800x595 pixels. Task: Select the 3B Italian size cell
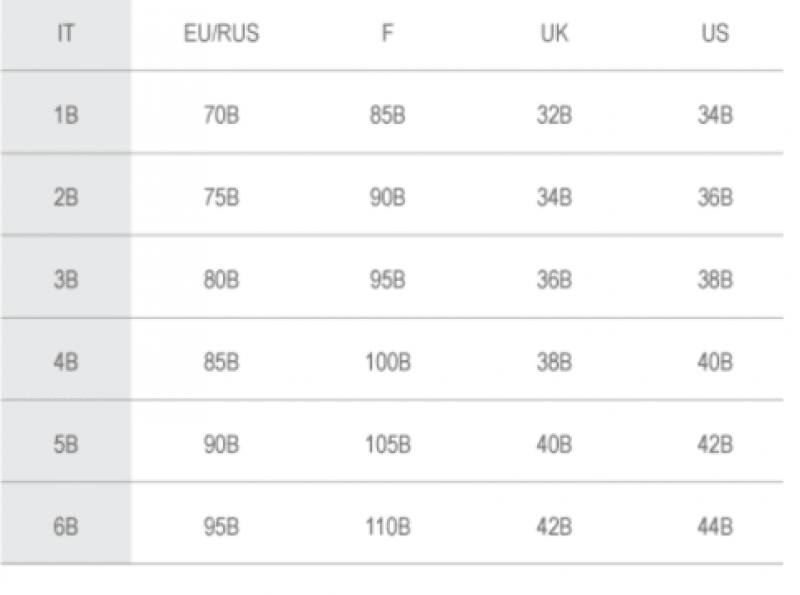[x=66, y=280]
